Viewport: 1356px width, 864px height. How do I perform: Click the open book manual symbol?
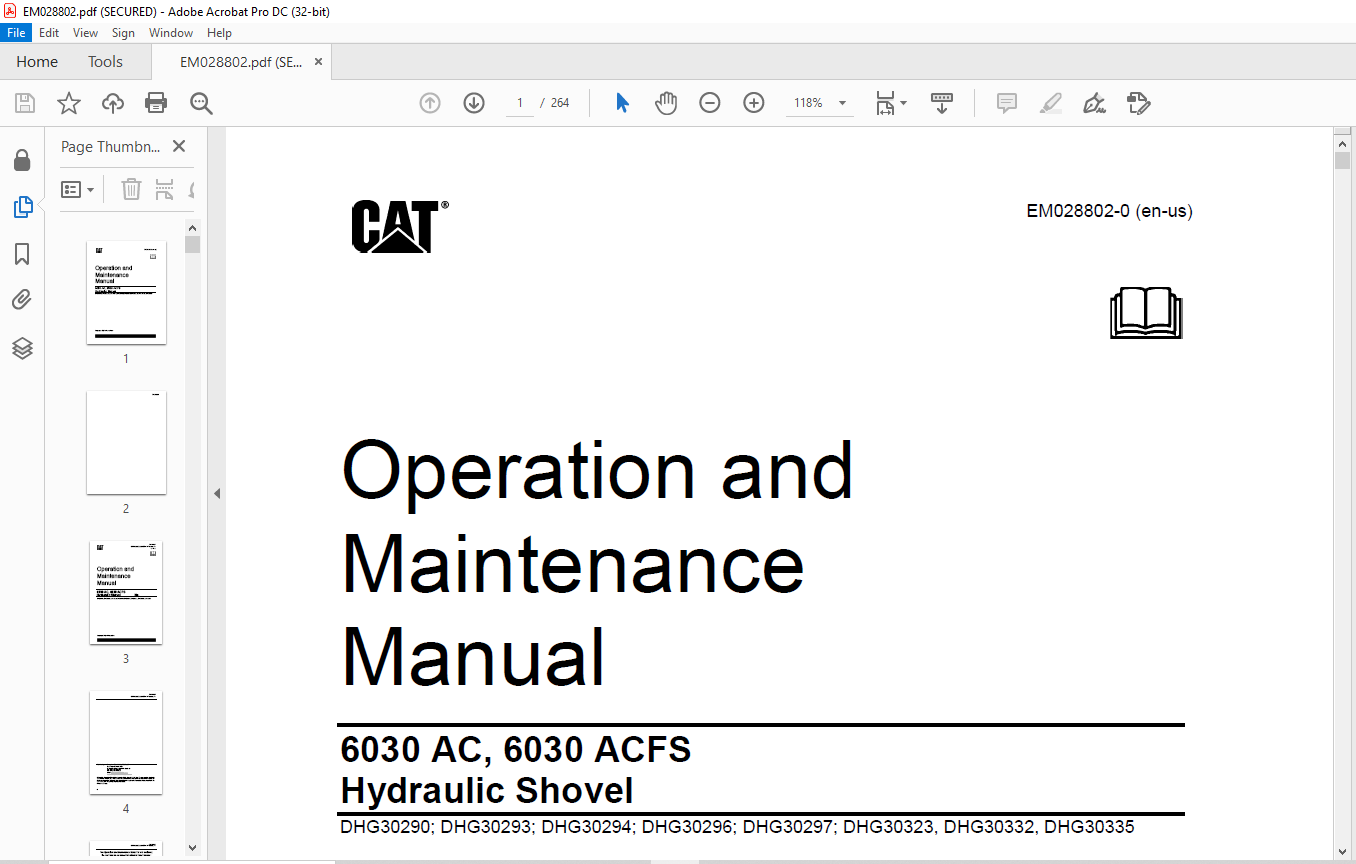[1146, 313]
